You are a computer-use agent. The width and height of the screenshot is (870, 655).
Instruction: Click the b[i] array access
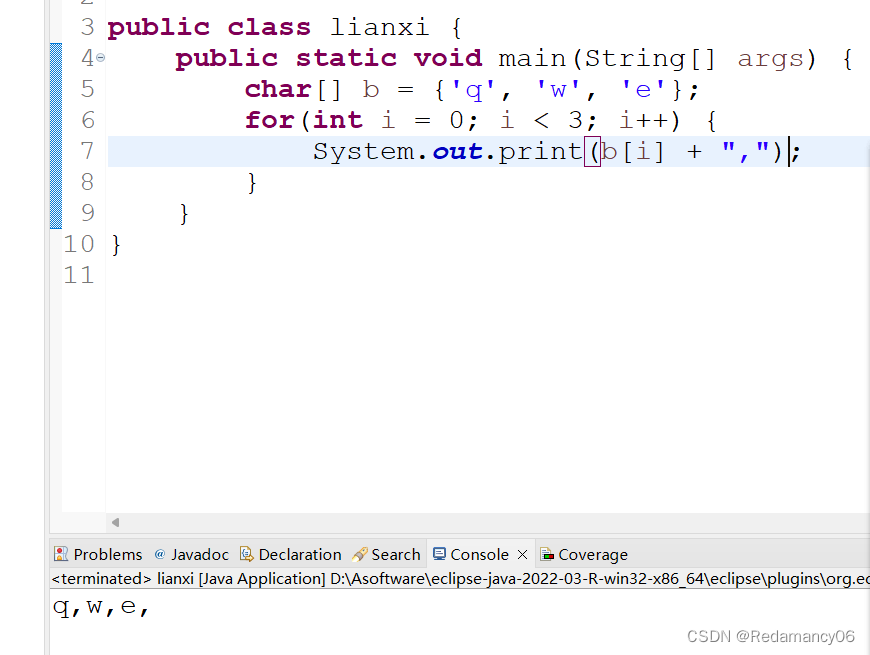(632, 151)
